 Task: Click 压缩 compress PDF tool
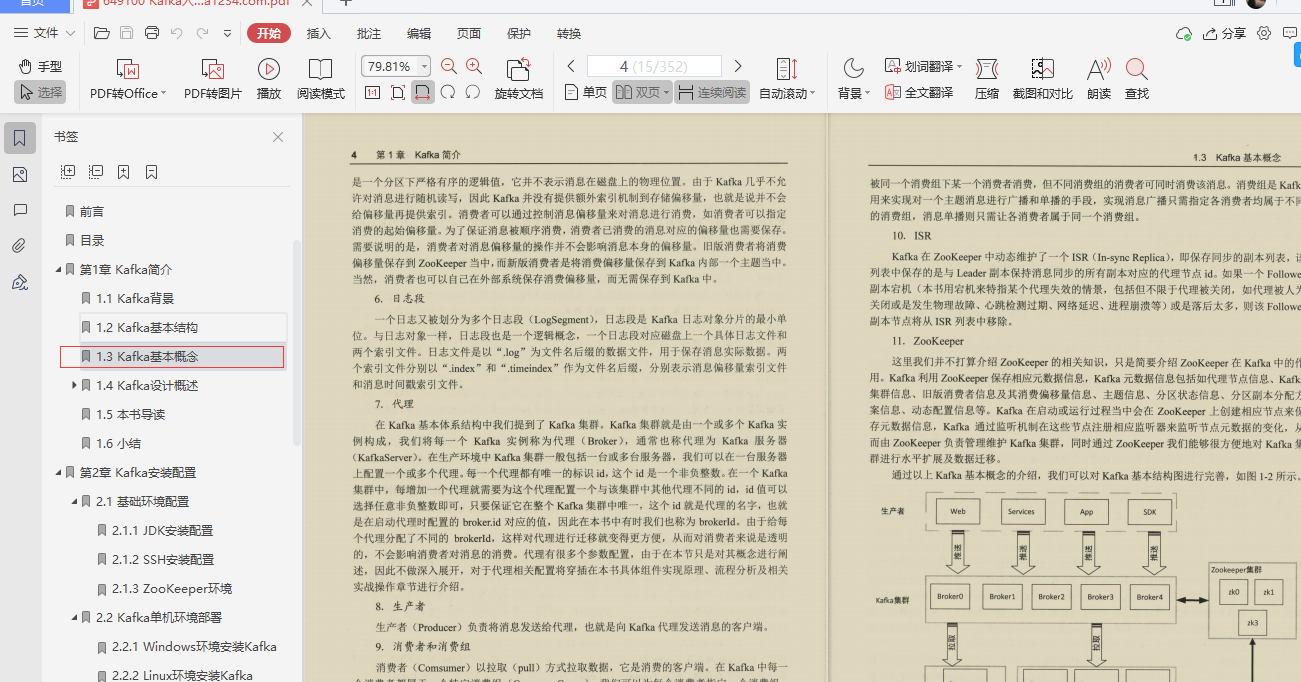click(987, 79)
